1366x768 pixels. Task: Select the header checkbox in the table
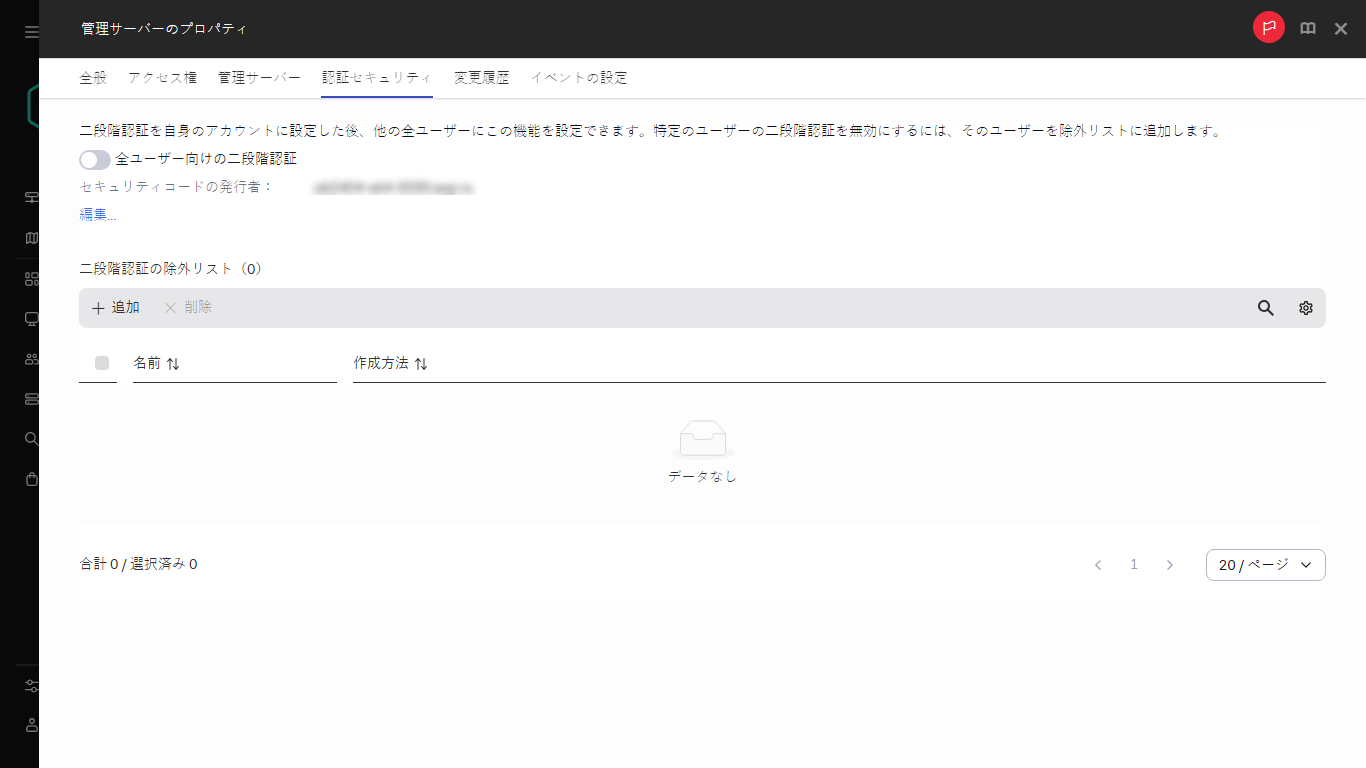100,363
